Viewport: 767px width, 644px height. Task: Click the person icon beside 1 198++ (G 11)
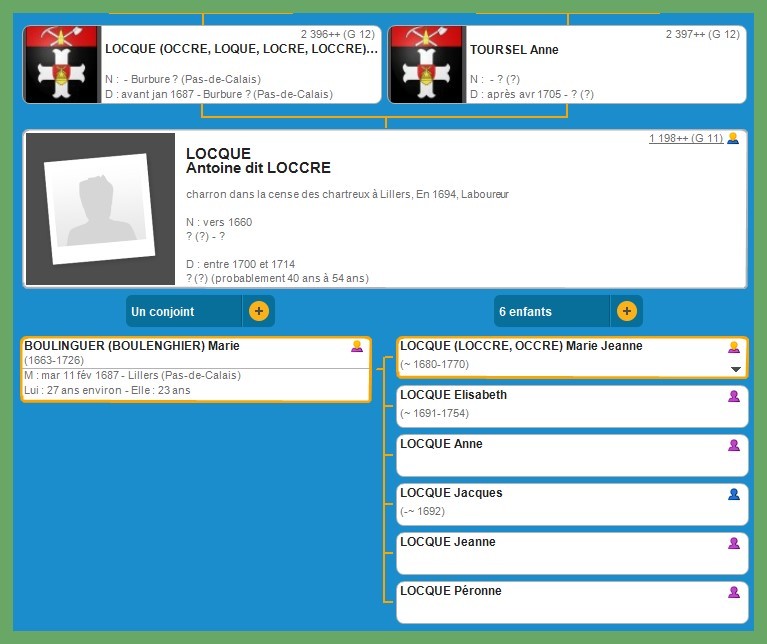pos(733,139)
